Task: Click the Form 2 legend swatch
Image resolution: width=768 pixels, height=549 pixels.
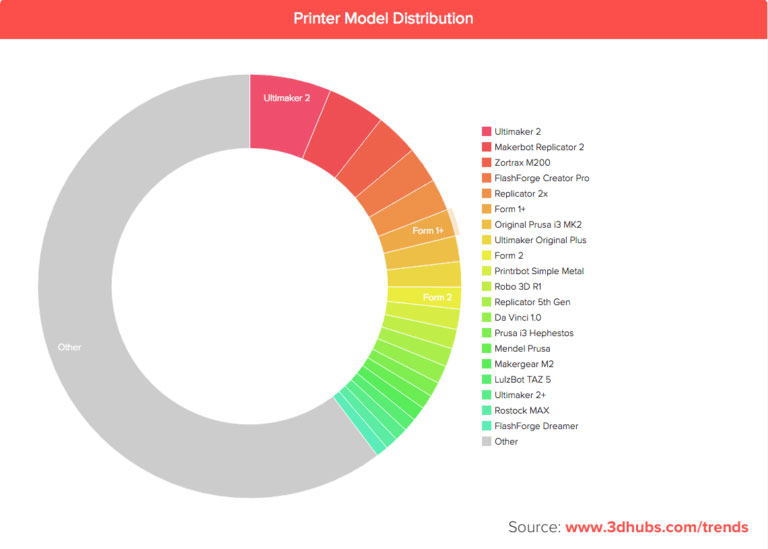Action: 486,256
